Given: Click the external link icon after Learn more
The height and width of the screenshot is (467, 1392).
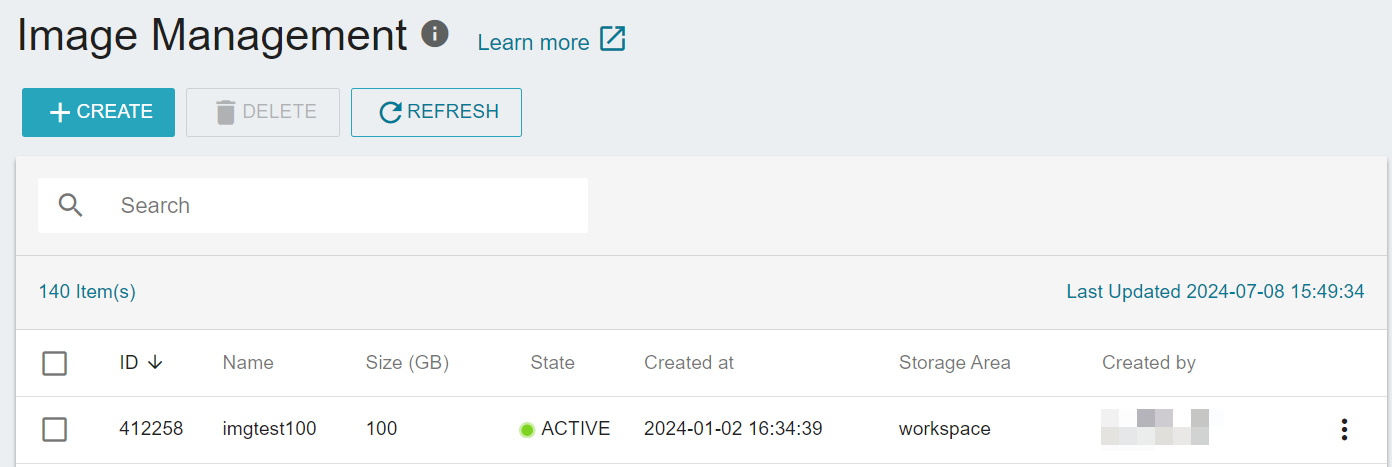Looking at the screenshot, I should 612,40.
